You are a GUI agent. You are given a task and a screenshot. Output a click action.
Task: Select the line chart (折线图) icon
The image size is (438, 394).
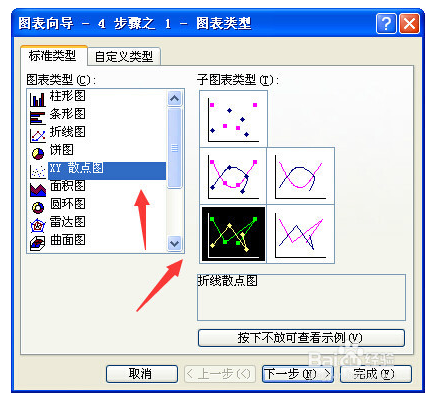click(x=37, y=135)
